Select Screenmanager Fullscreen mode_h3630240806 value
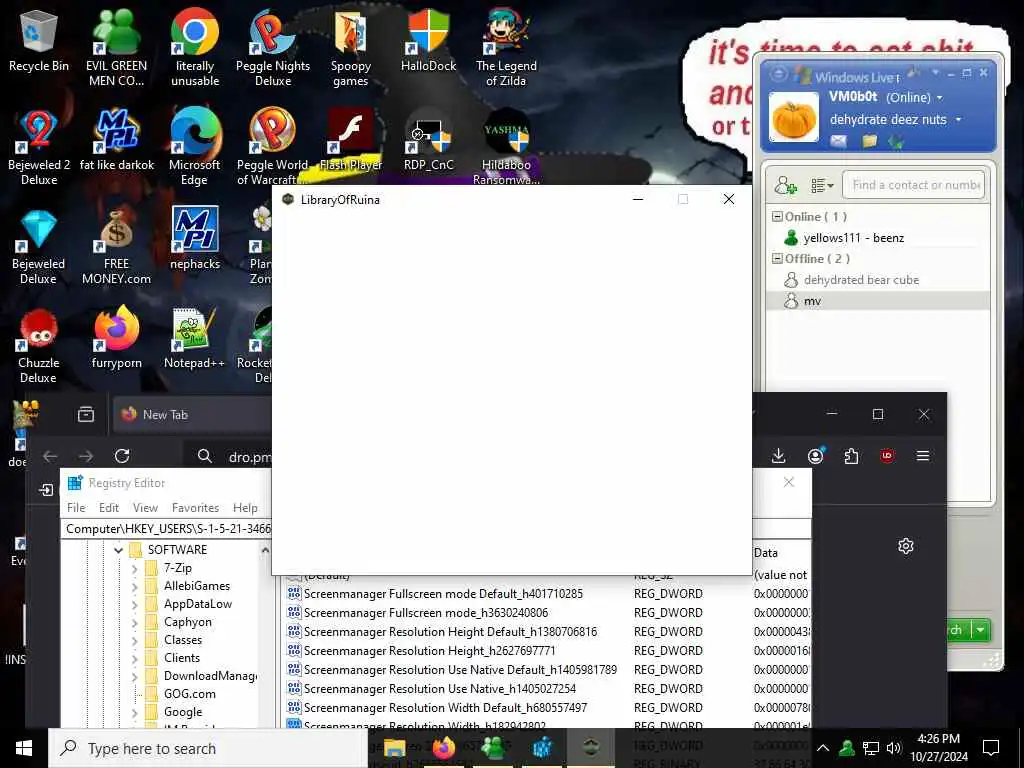 [x=426, y=613]
